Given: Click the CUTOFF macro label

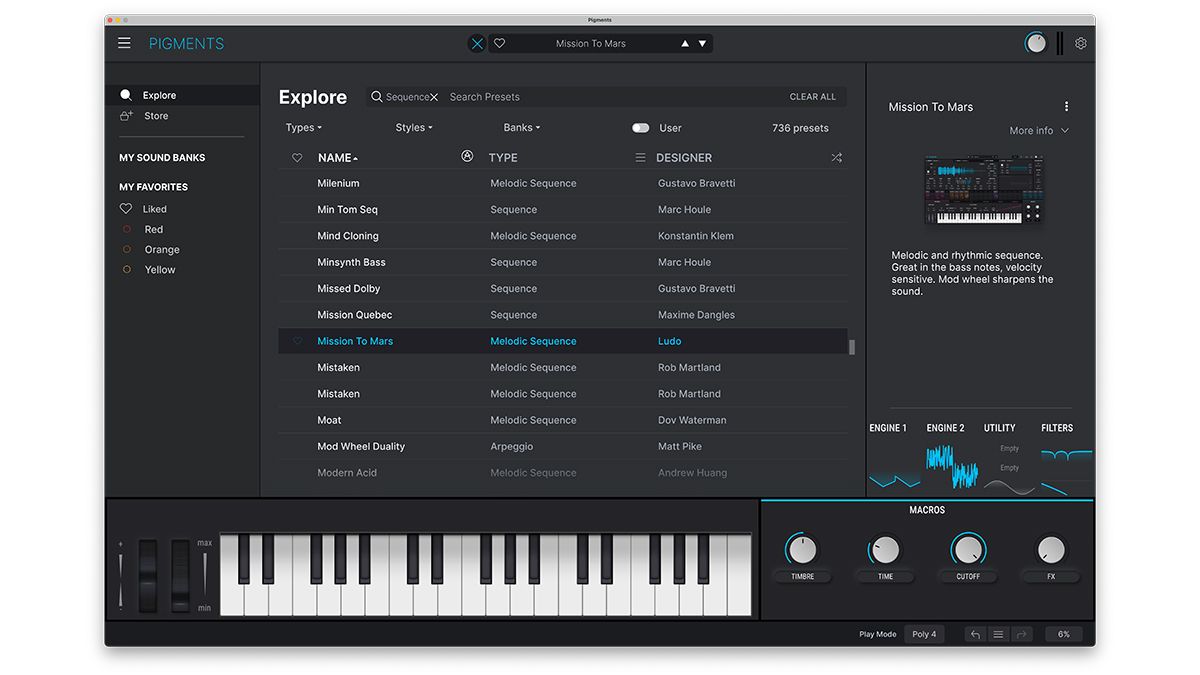Looking at the screenshot, I should coord(968,577).
